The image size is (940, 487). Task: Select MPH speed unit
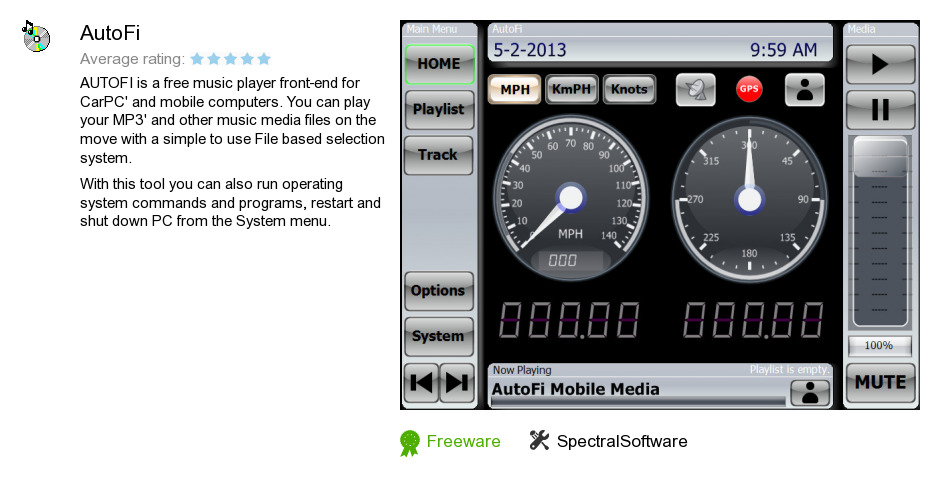coord(515,89)
